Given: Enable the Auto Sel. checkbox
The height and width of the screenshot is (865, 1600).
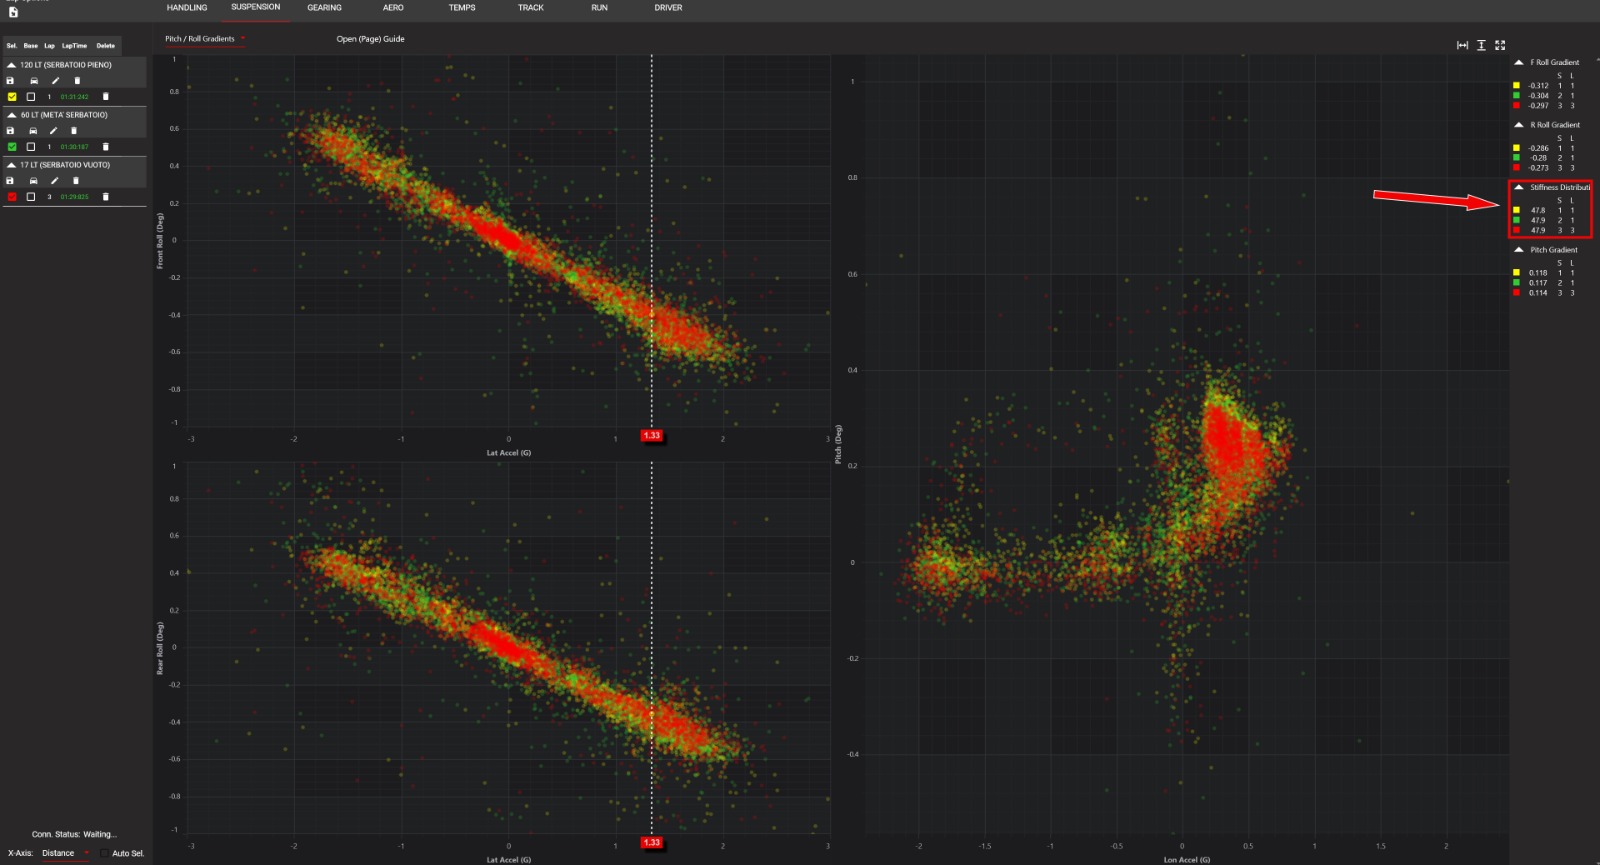Looking at the screenshot, I should 105,853.
